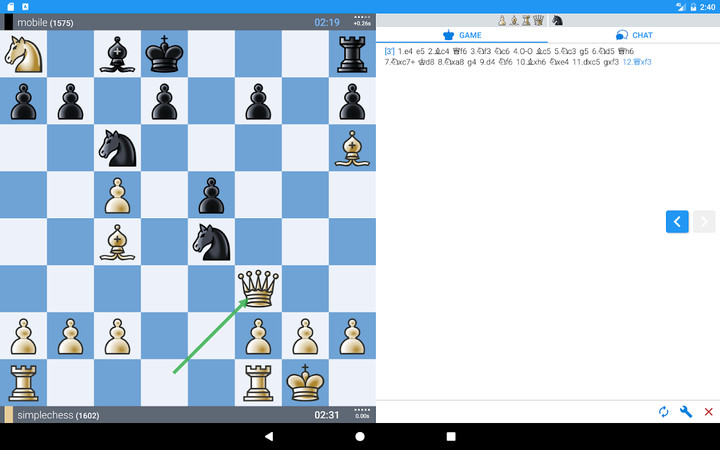Tap the red X icon
Viewport: 720px width, 450px height.
pyautogui.click(x=708, y=411)
